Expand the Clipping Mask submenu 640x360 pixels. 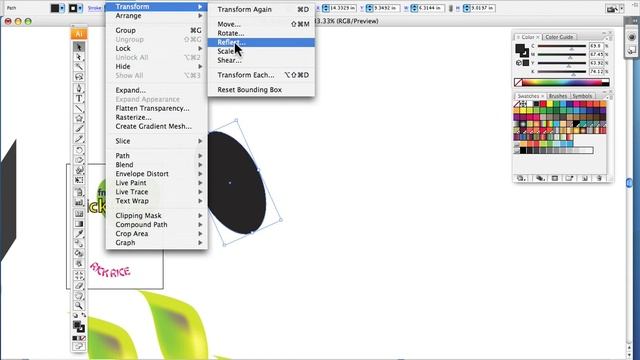(157, 216)
